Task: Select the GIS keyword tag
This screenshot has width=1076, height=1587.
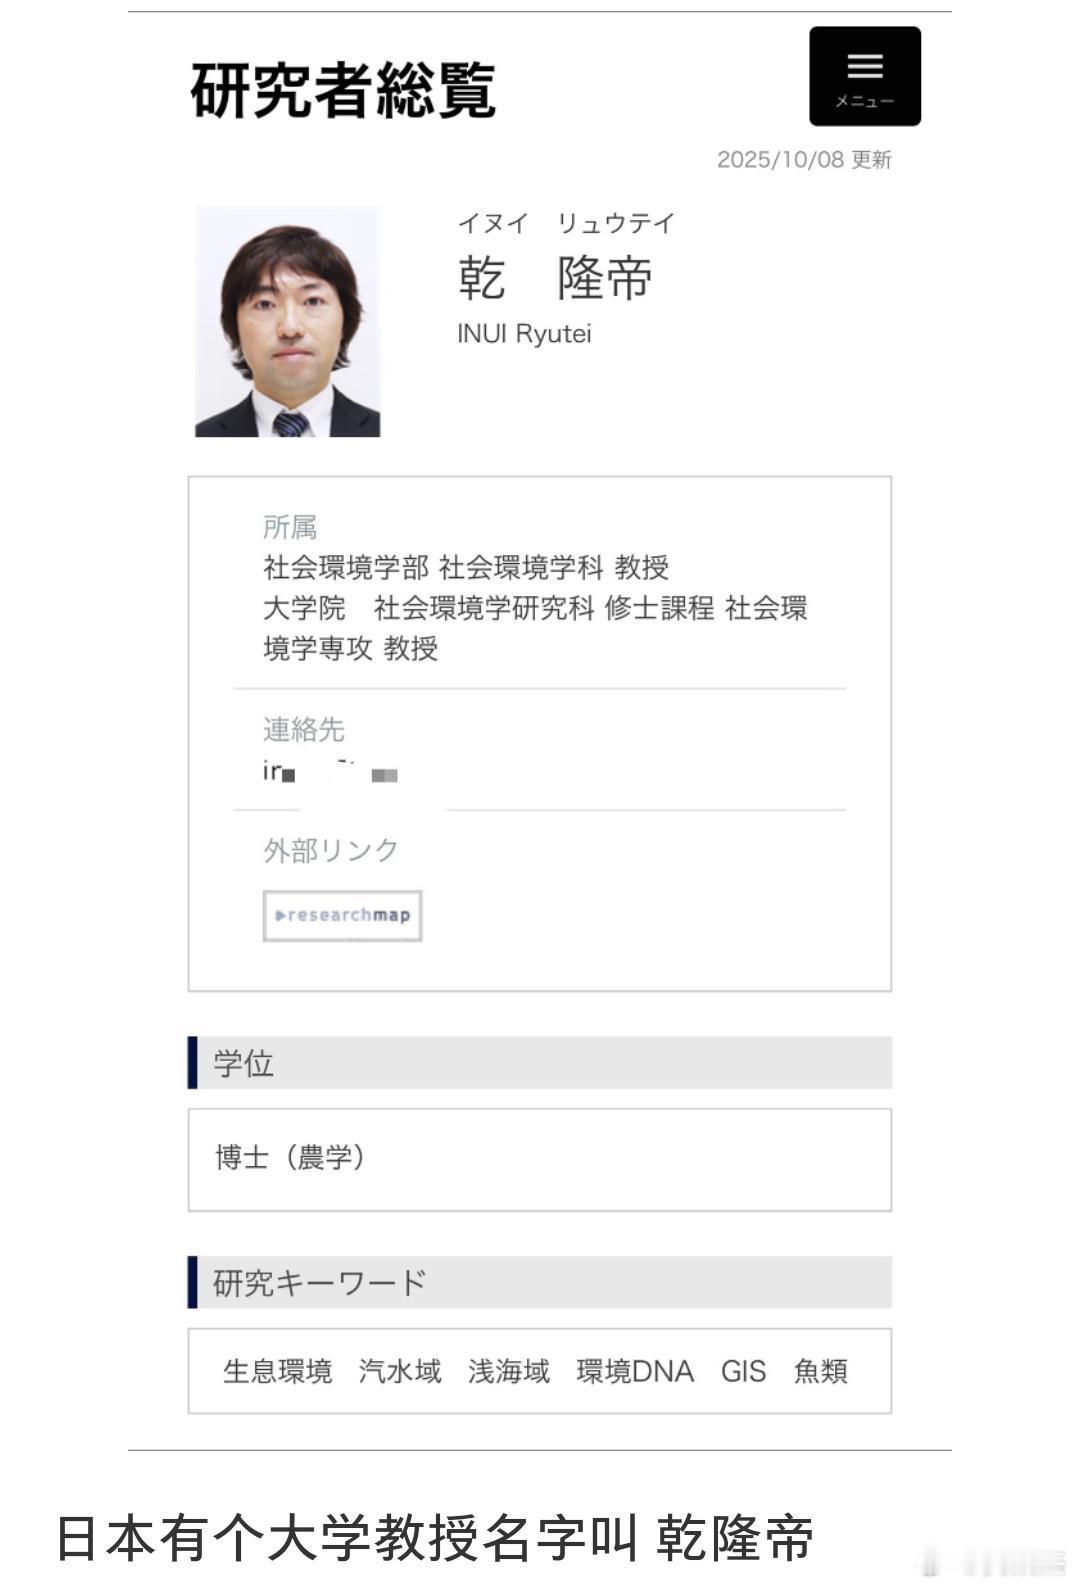Action: tap(742, 1372)
